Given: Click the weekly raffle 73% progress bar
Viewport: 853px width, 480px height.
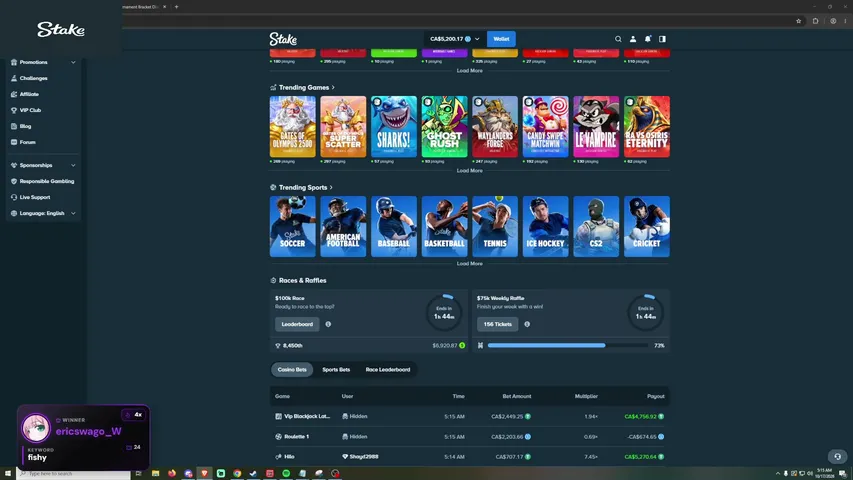Looking at the screenshot, I should click(567, 346).
